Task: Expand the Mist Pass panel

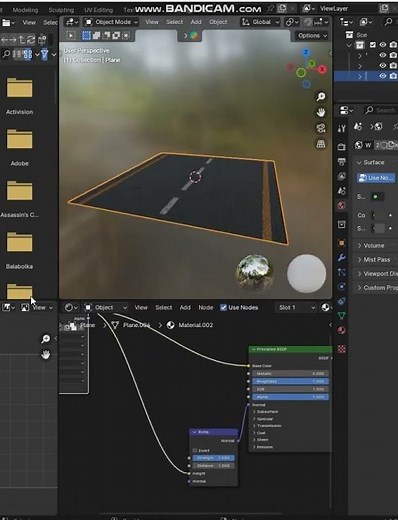Action: click(x=373, y=259)
